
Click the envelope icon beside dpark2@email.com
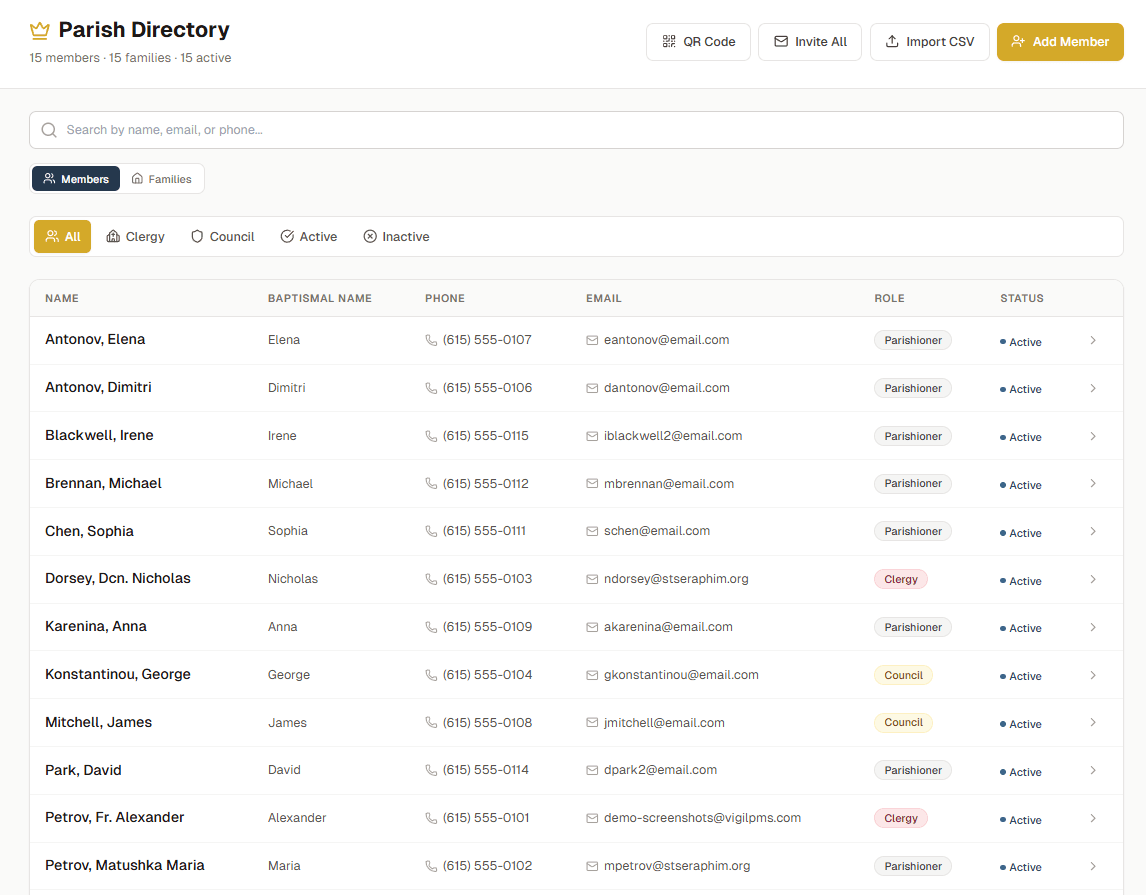click(592, 771)
